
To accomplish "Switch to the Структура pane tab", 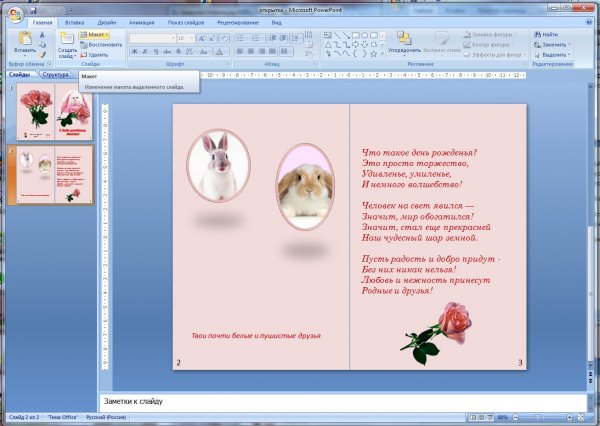I will (56, 74).
